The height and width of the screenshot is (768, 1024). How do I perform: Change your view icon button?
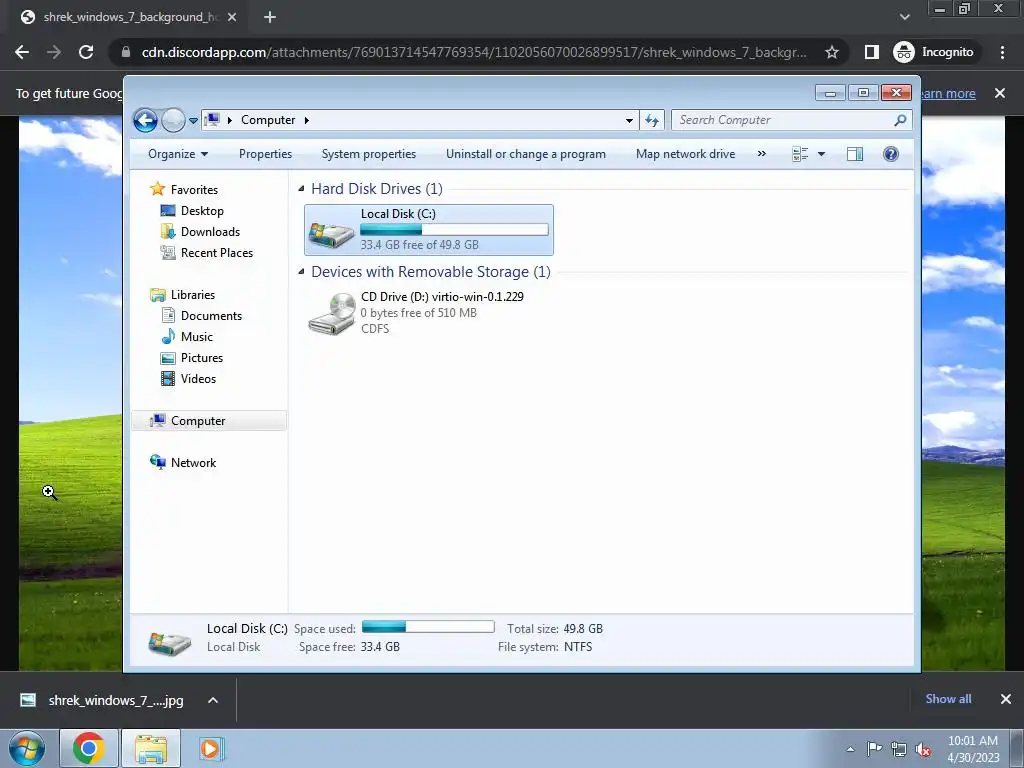click(x=800, y=154)
